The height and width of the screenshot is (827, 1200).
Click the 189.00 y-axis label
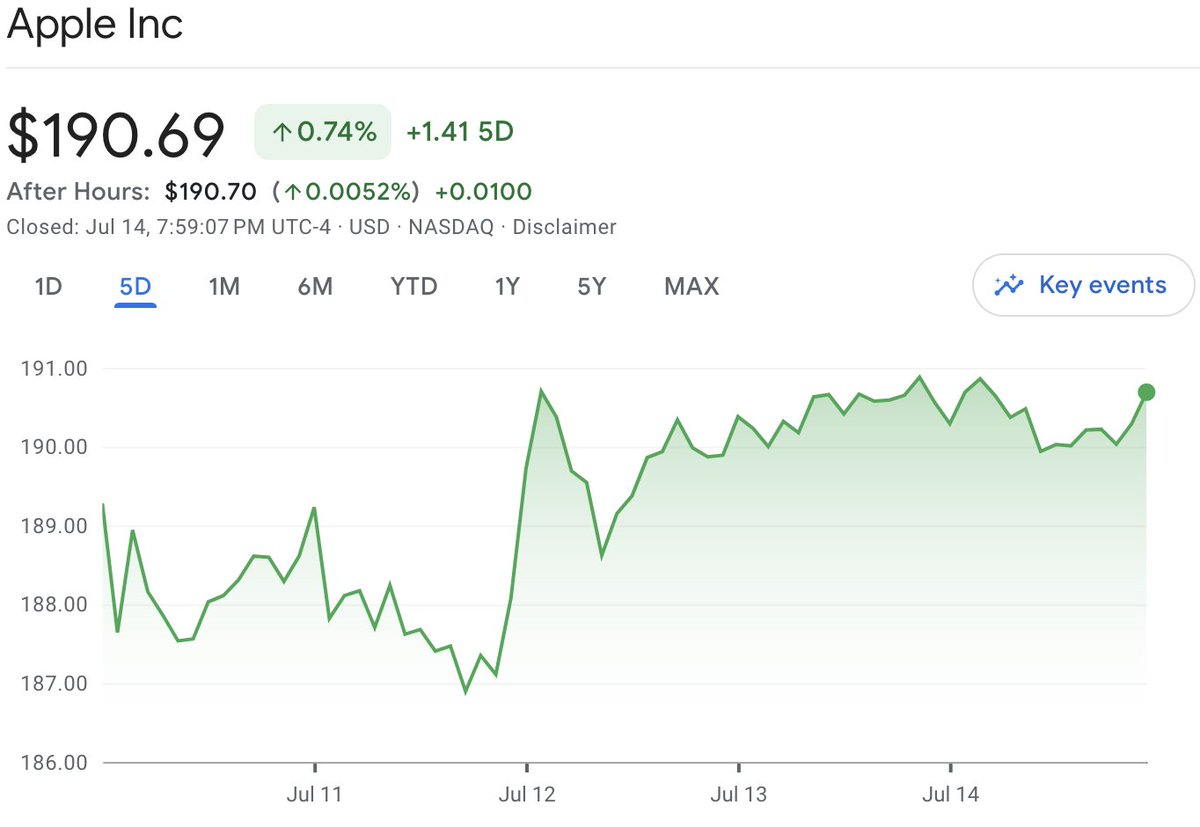[53, 526]
